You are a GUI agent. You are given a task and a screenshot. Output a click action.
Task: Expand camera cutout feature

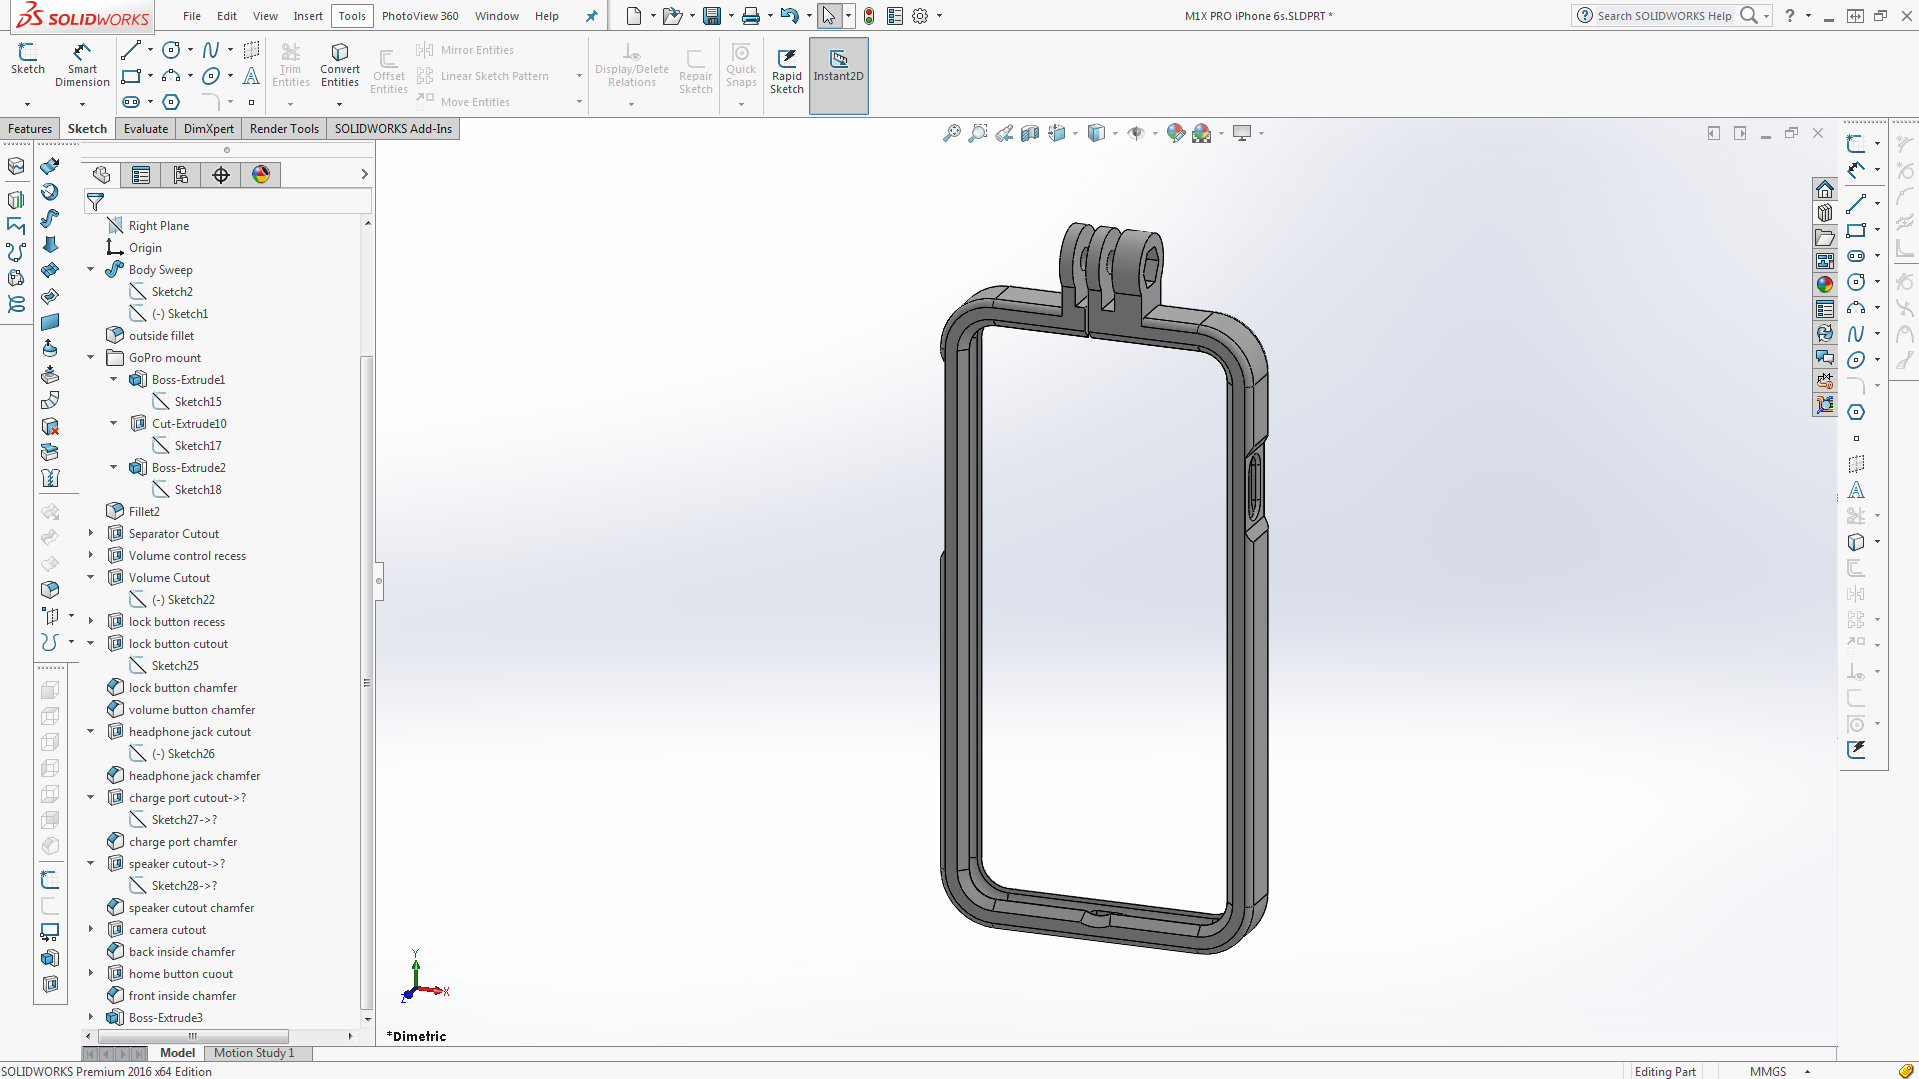point(91,930)
